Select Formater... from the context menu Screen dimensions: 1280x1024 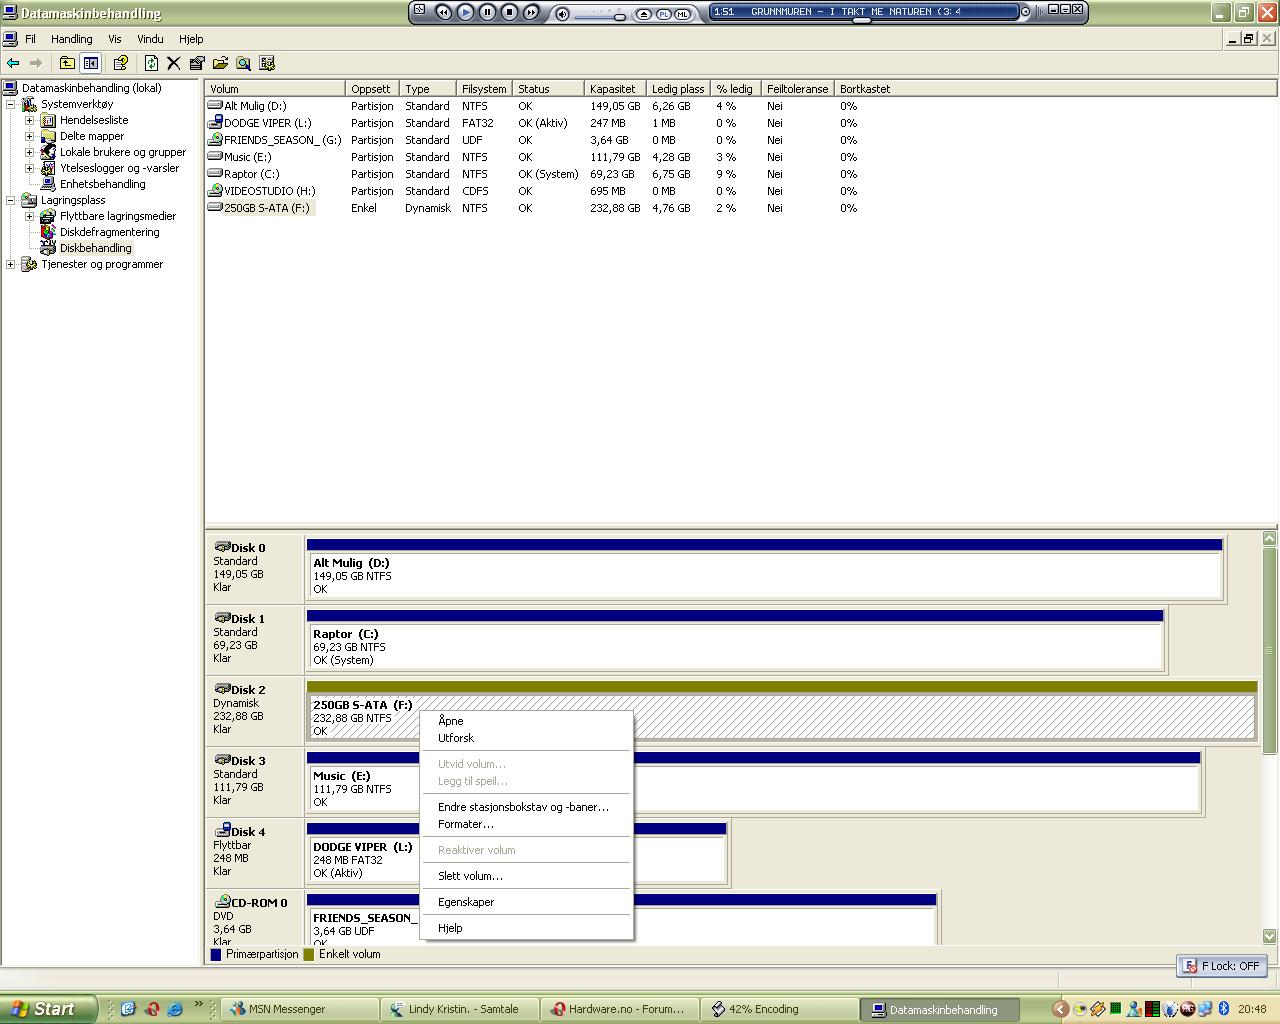pyautogui.click(x=466, y=824)
